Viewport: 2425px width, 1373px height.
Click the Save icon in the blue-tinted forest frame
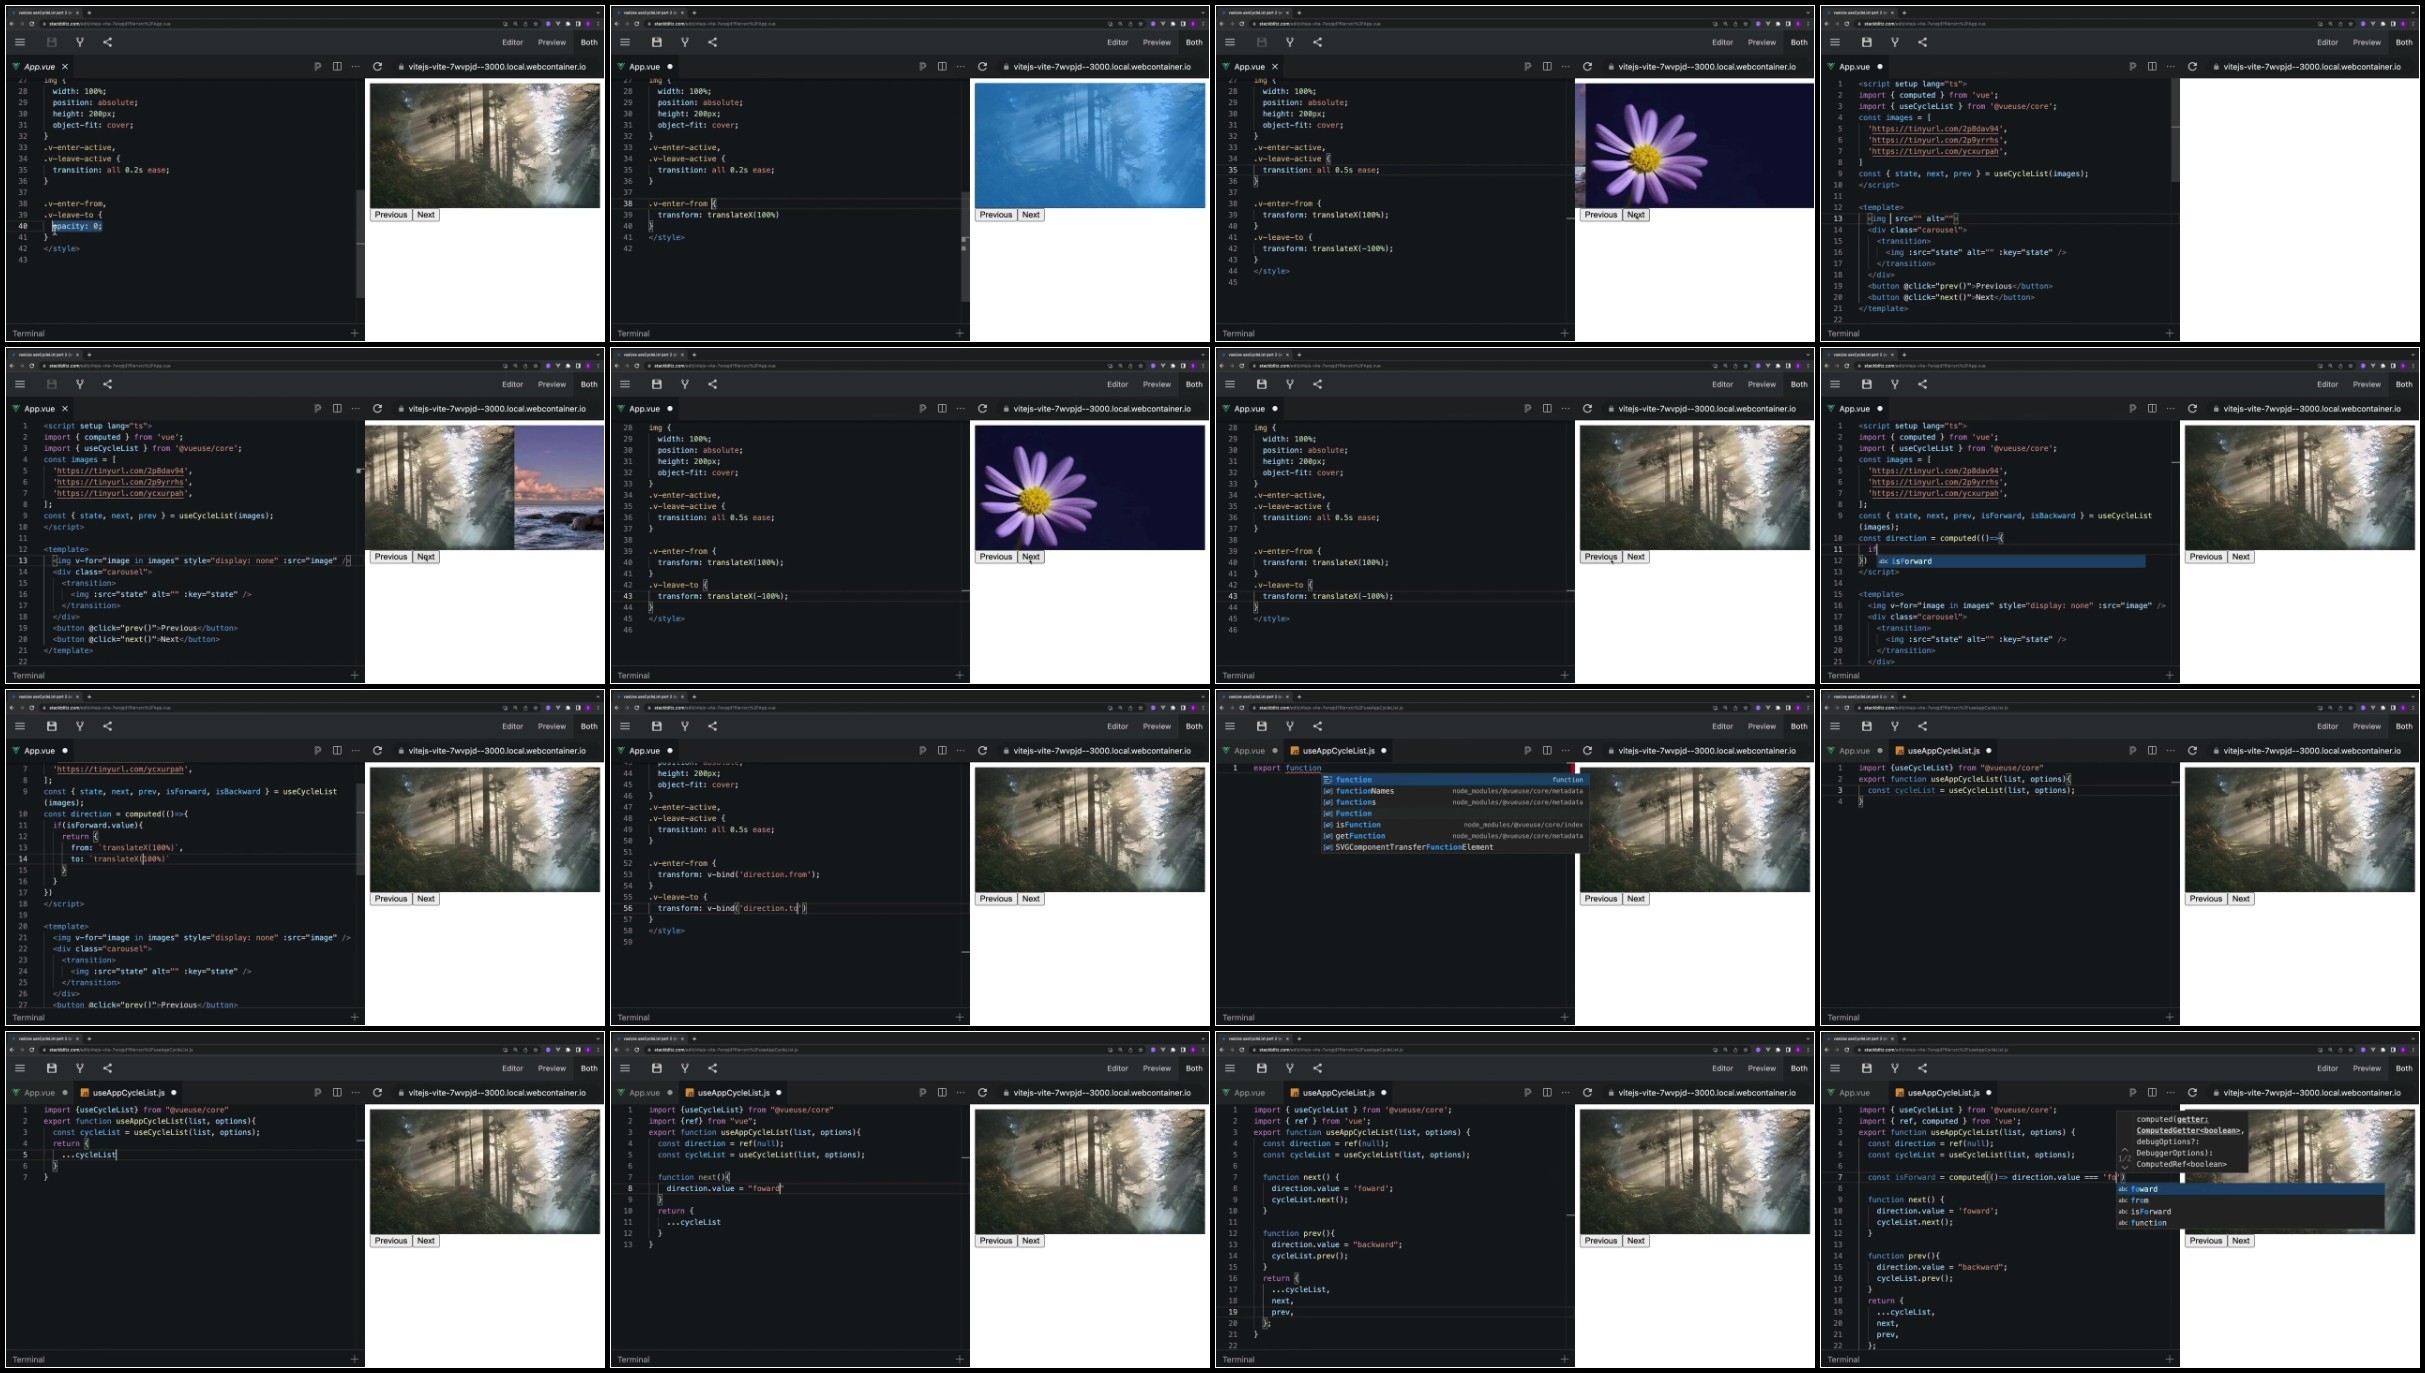coord(657,42)
